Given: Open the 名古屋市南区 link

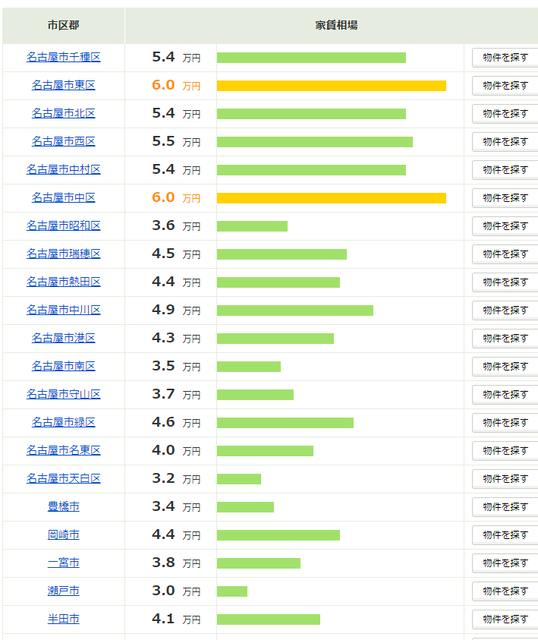Looking at the screenshot, I should pyautogui.click(x=63, y=366).
